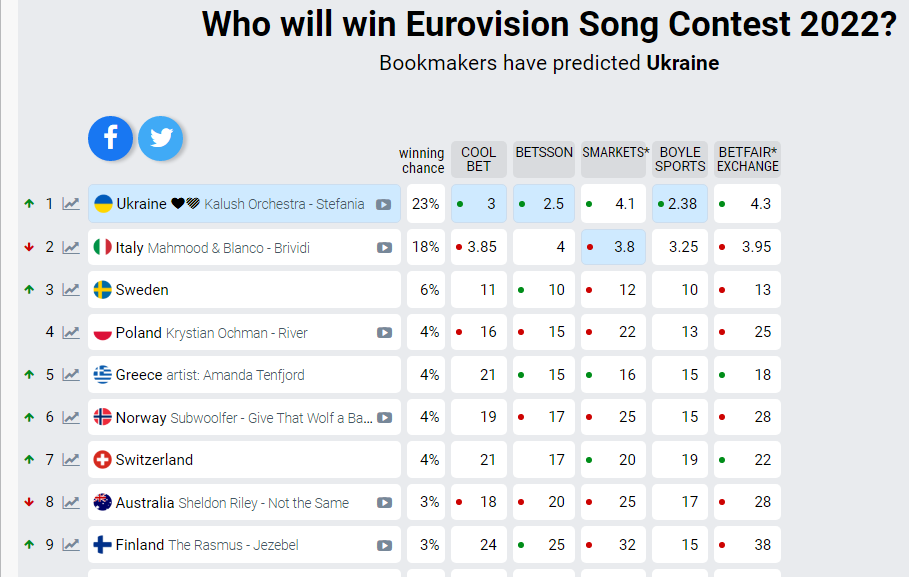The width and height of the screenshot is (909, 577).
Task: Select the SMARKETS column header
Action: click(613, 159)
